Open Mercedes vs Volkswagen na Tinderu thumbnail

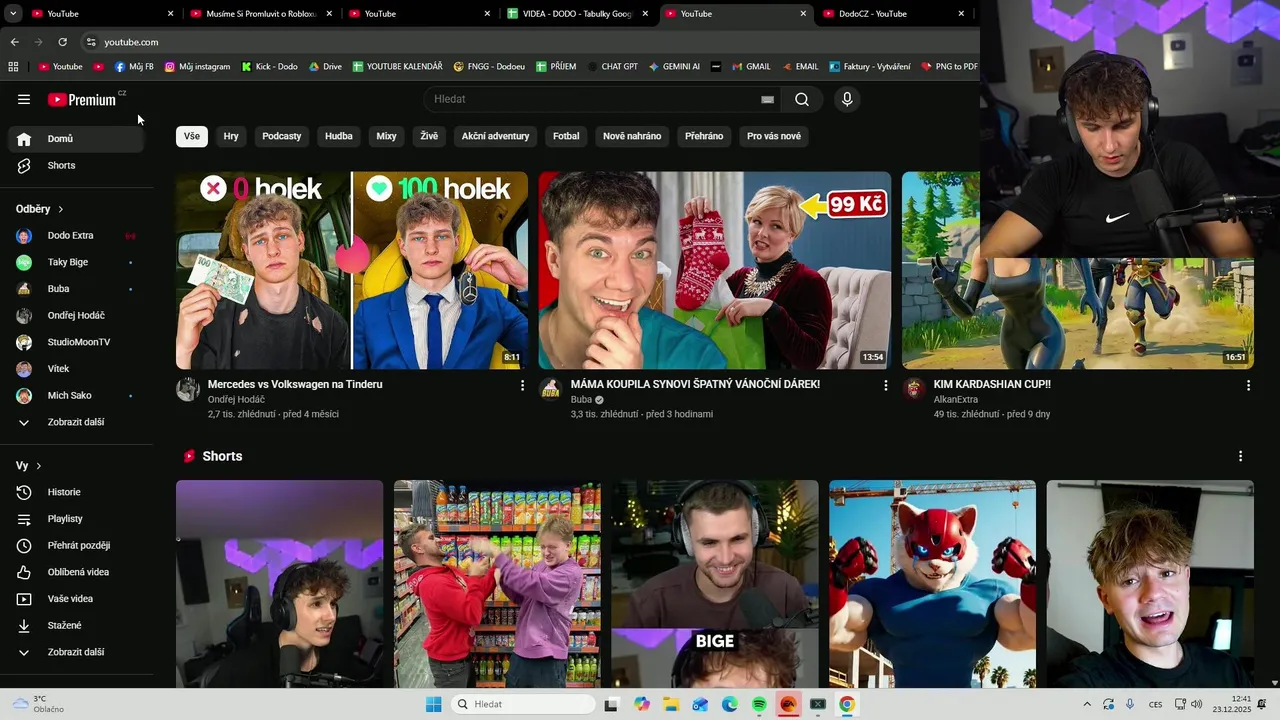tap(352, 270)
